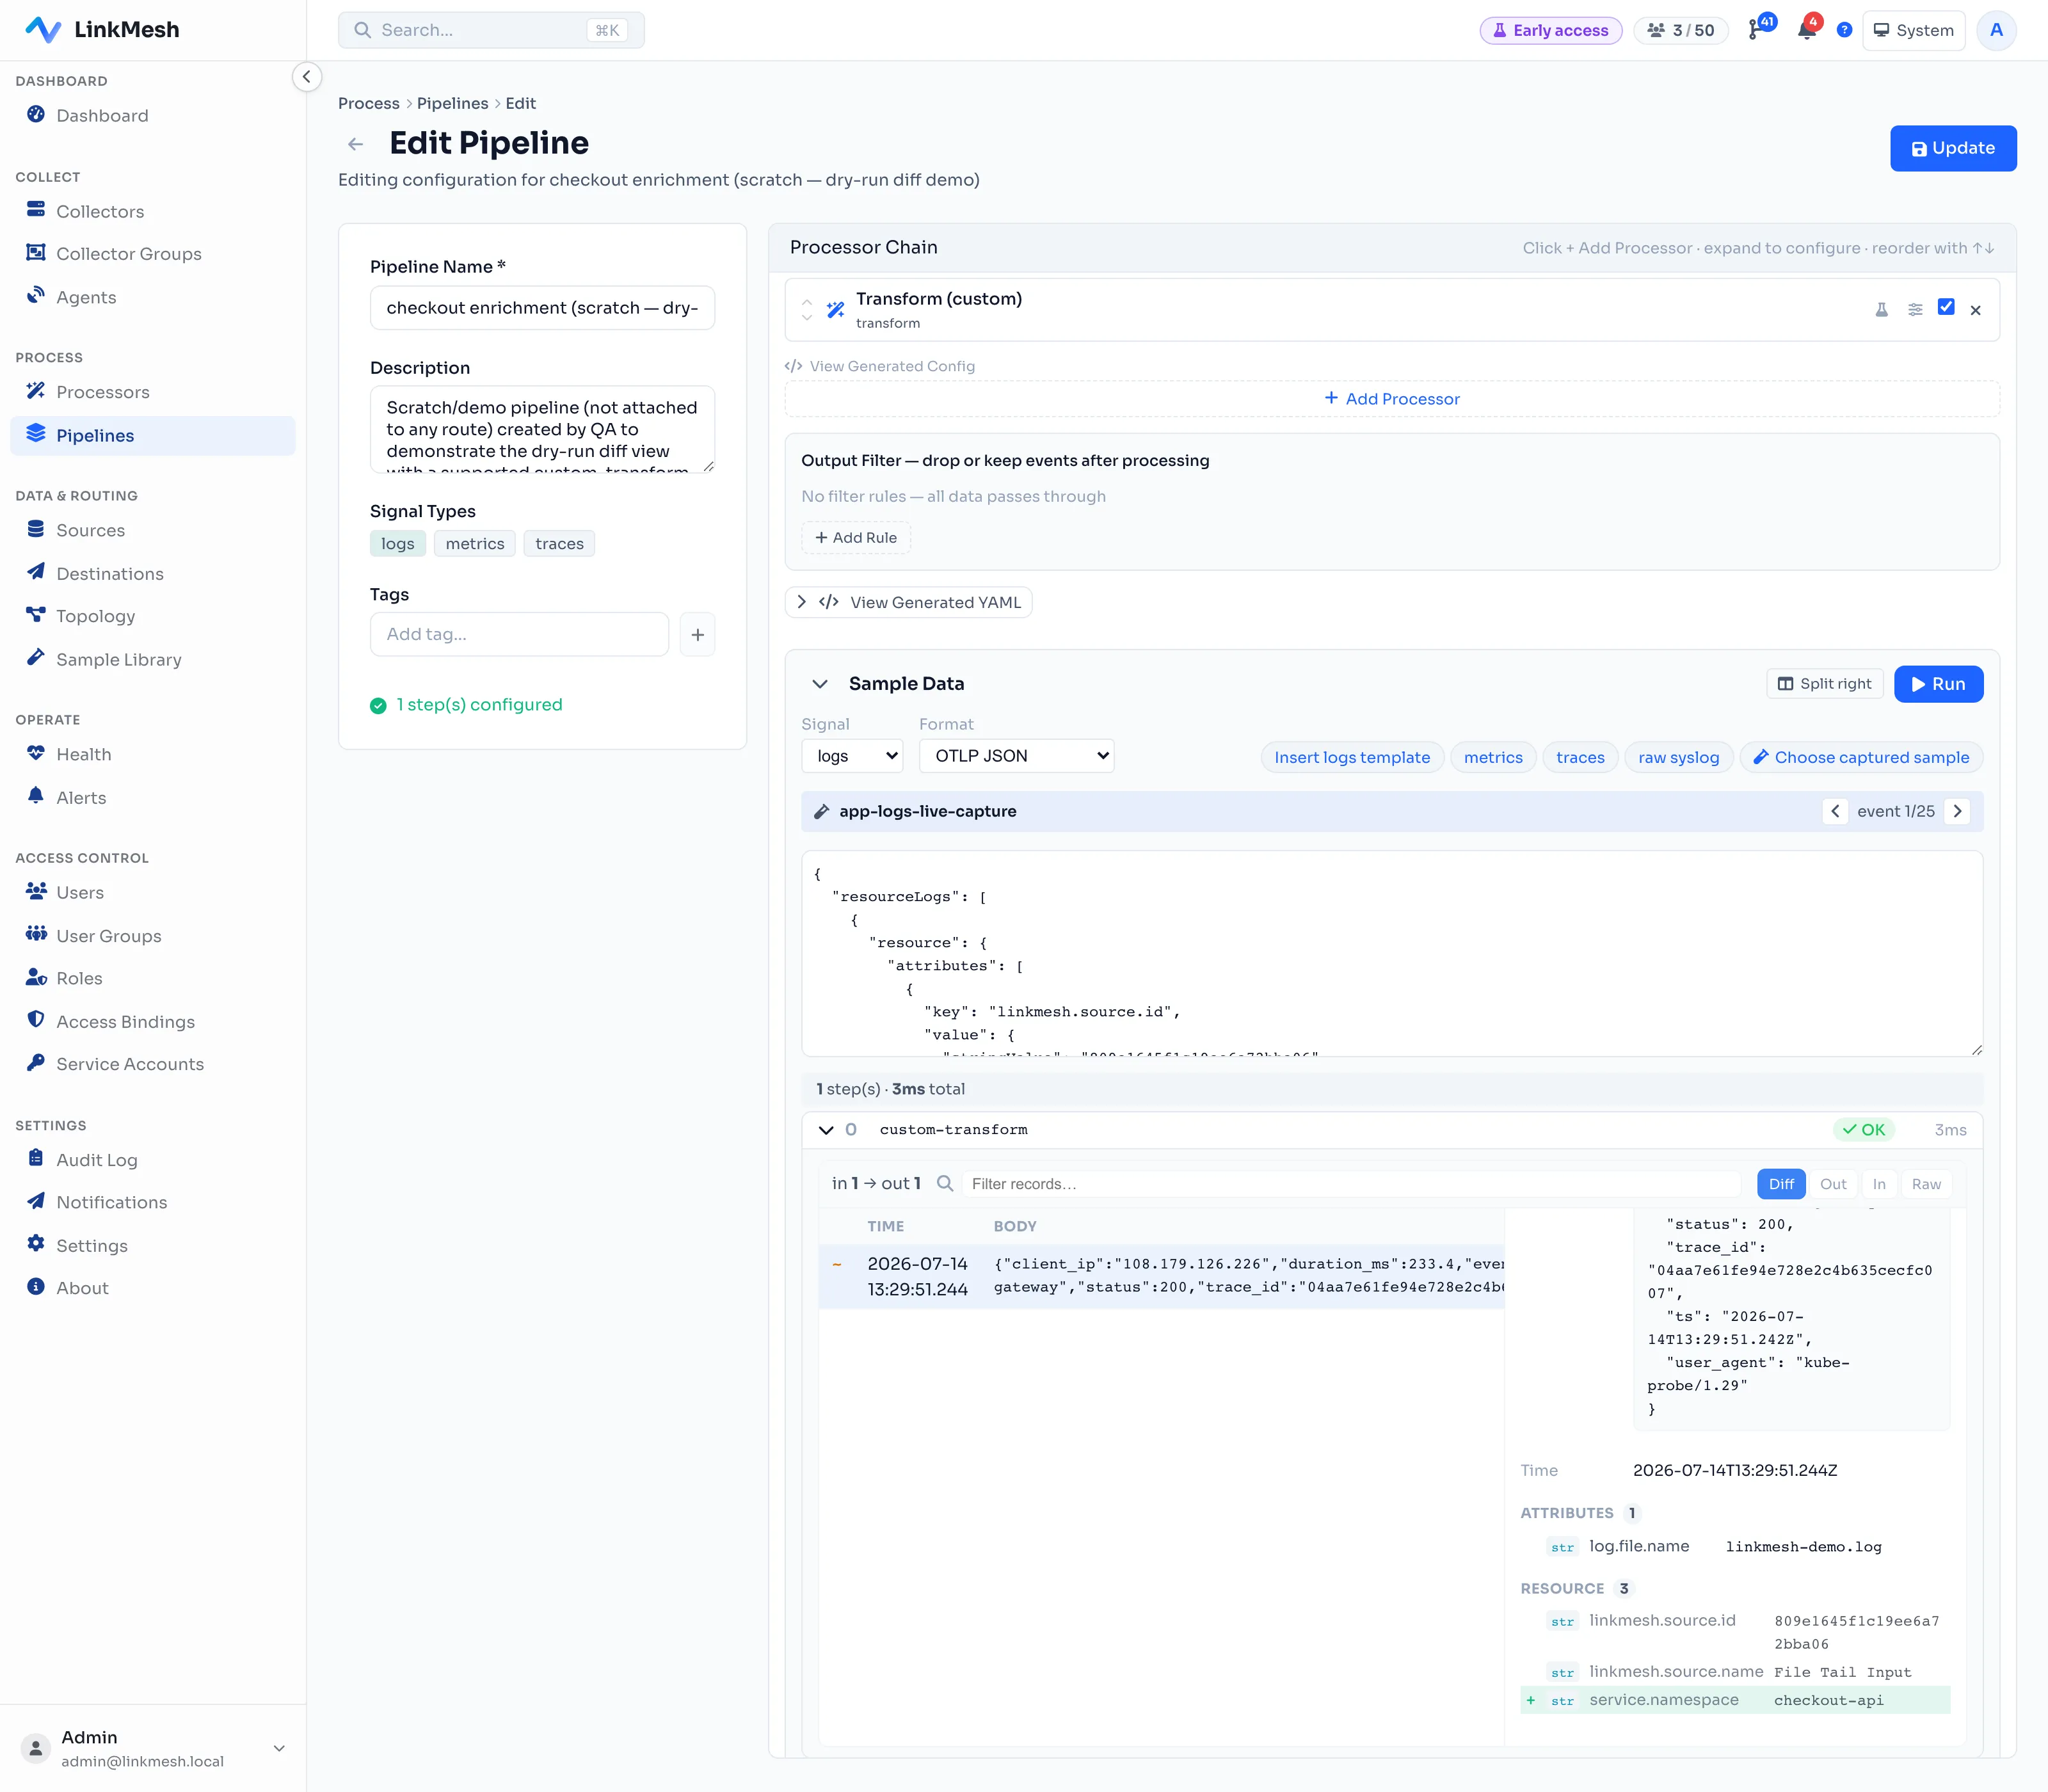The width and height of the screenshot is (2048, 1792).
Task: Click Pipelines in the breadcrumb
Action: point(452,103)
